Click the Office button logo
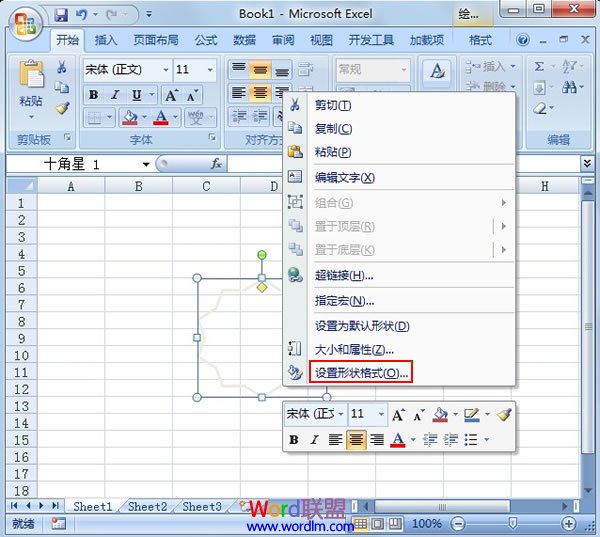 (x=26, y=24)
